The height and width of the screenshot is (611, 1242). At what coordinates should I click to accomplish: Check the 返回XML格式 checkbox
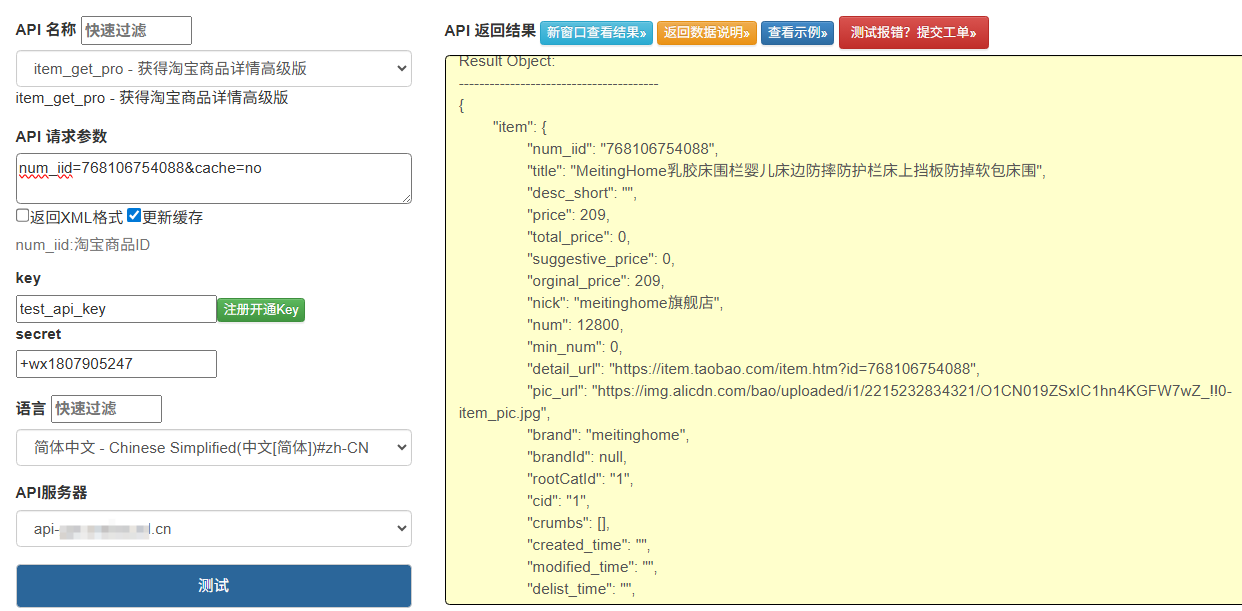23,216
